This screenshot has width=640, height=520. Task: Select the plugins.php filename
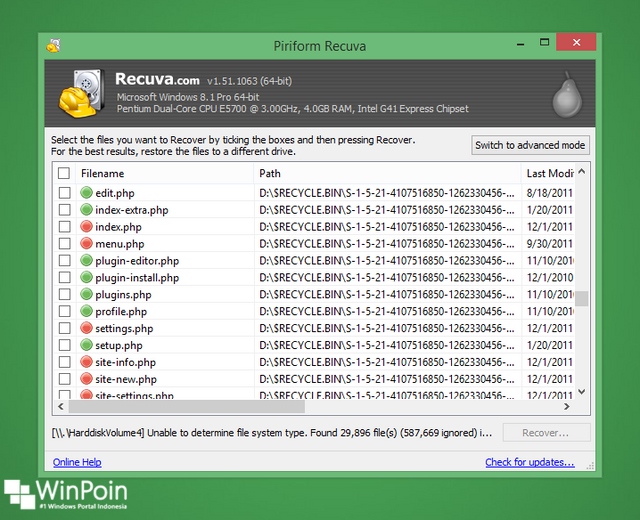pyautogui.click(x=123, y=295)
